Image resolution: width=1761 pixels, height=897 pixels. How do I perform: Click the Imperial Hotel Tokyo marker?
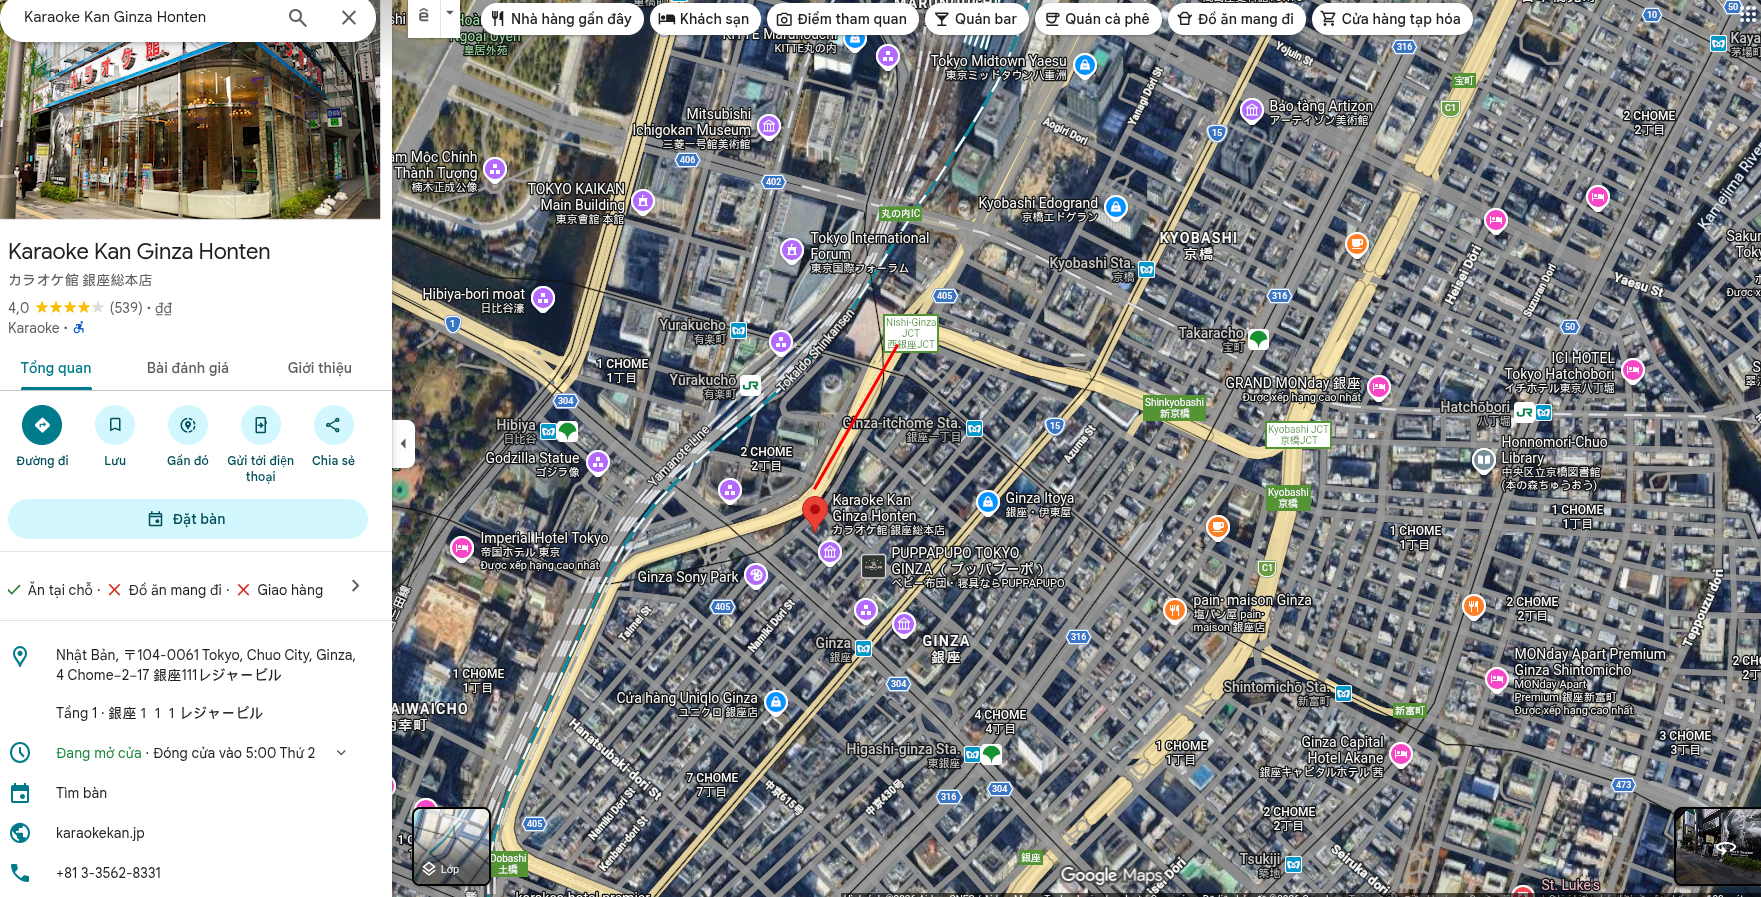coord(462,548)
